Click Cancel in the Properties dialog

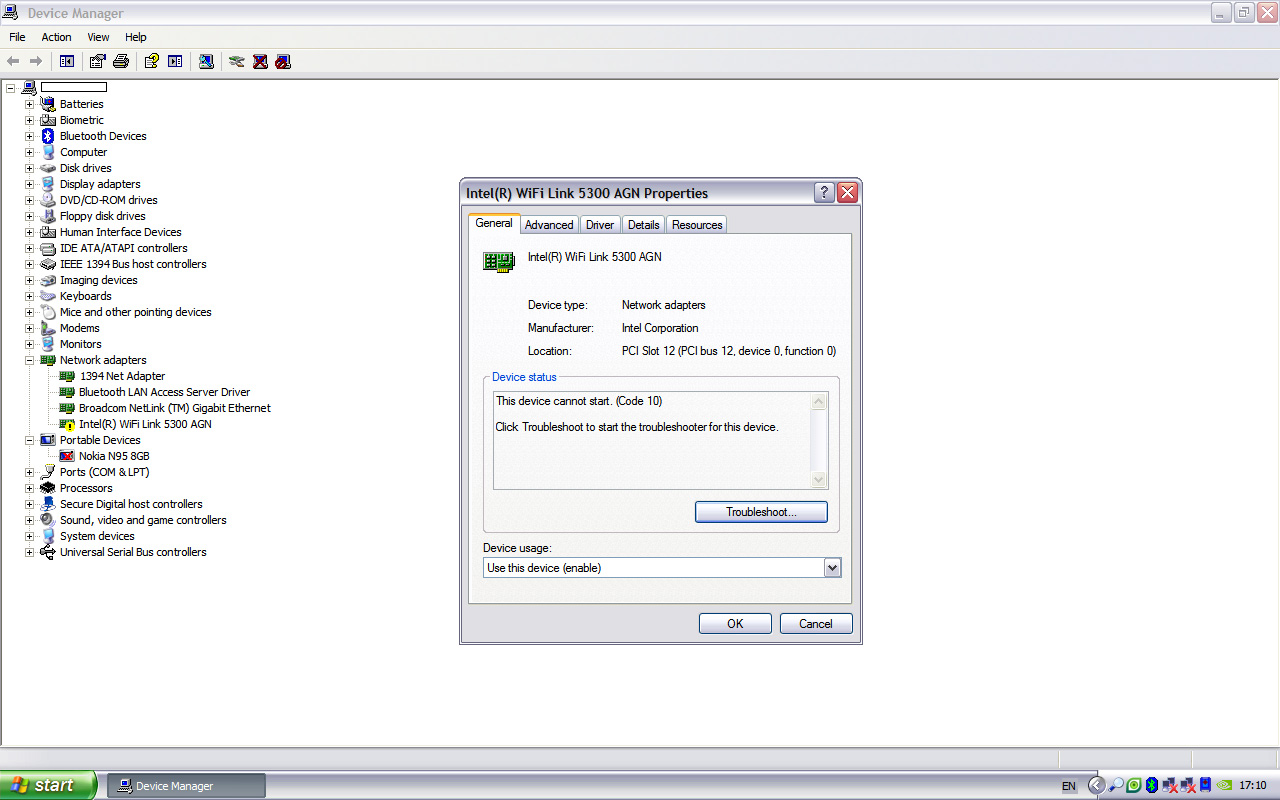click(x=816, y=624)
